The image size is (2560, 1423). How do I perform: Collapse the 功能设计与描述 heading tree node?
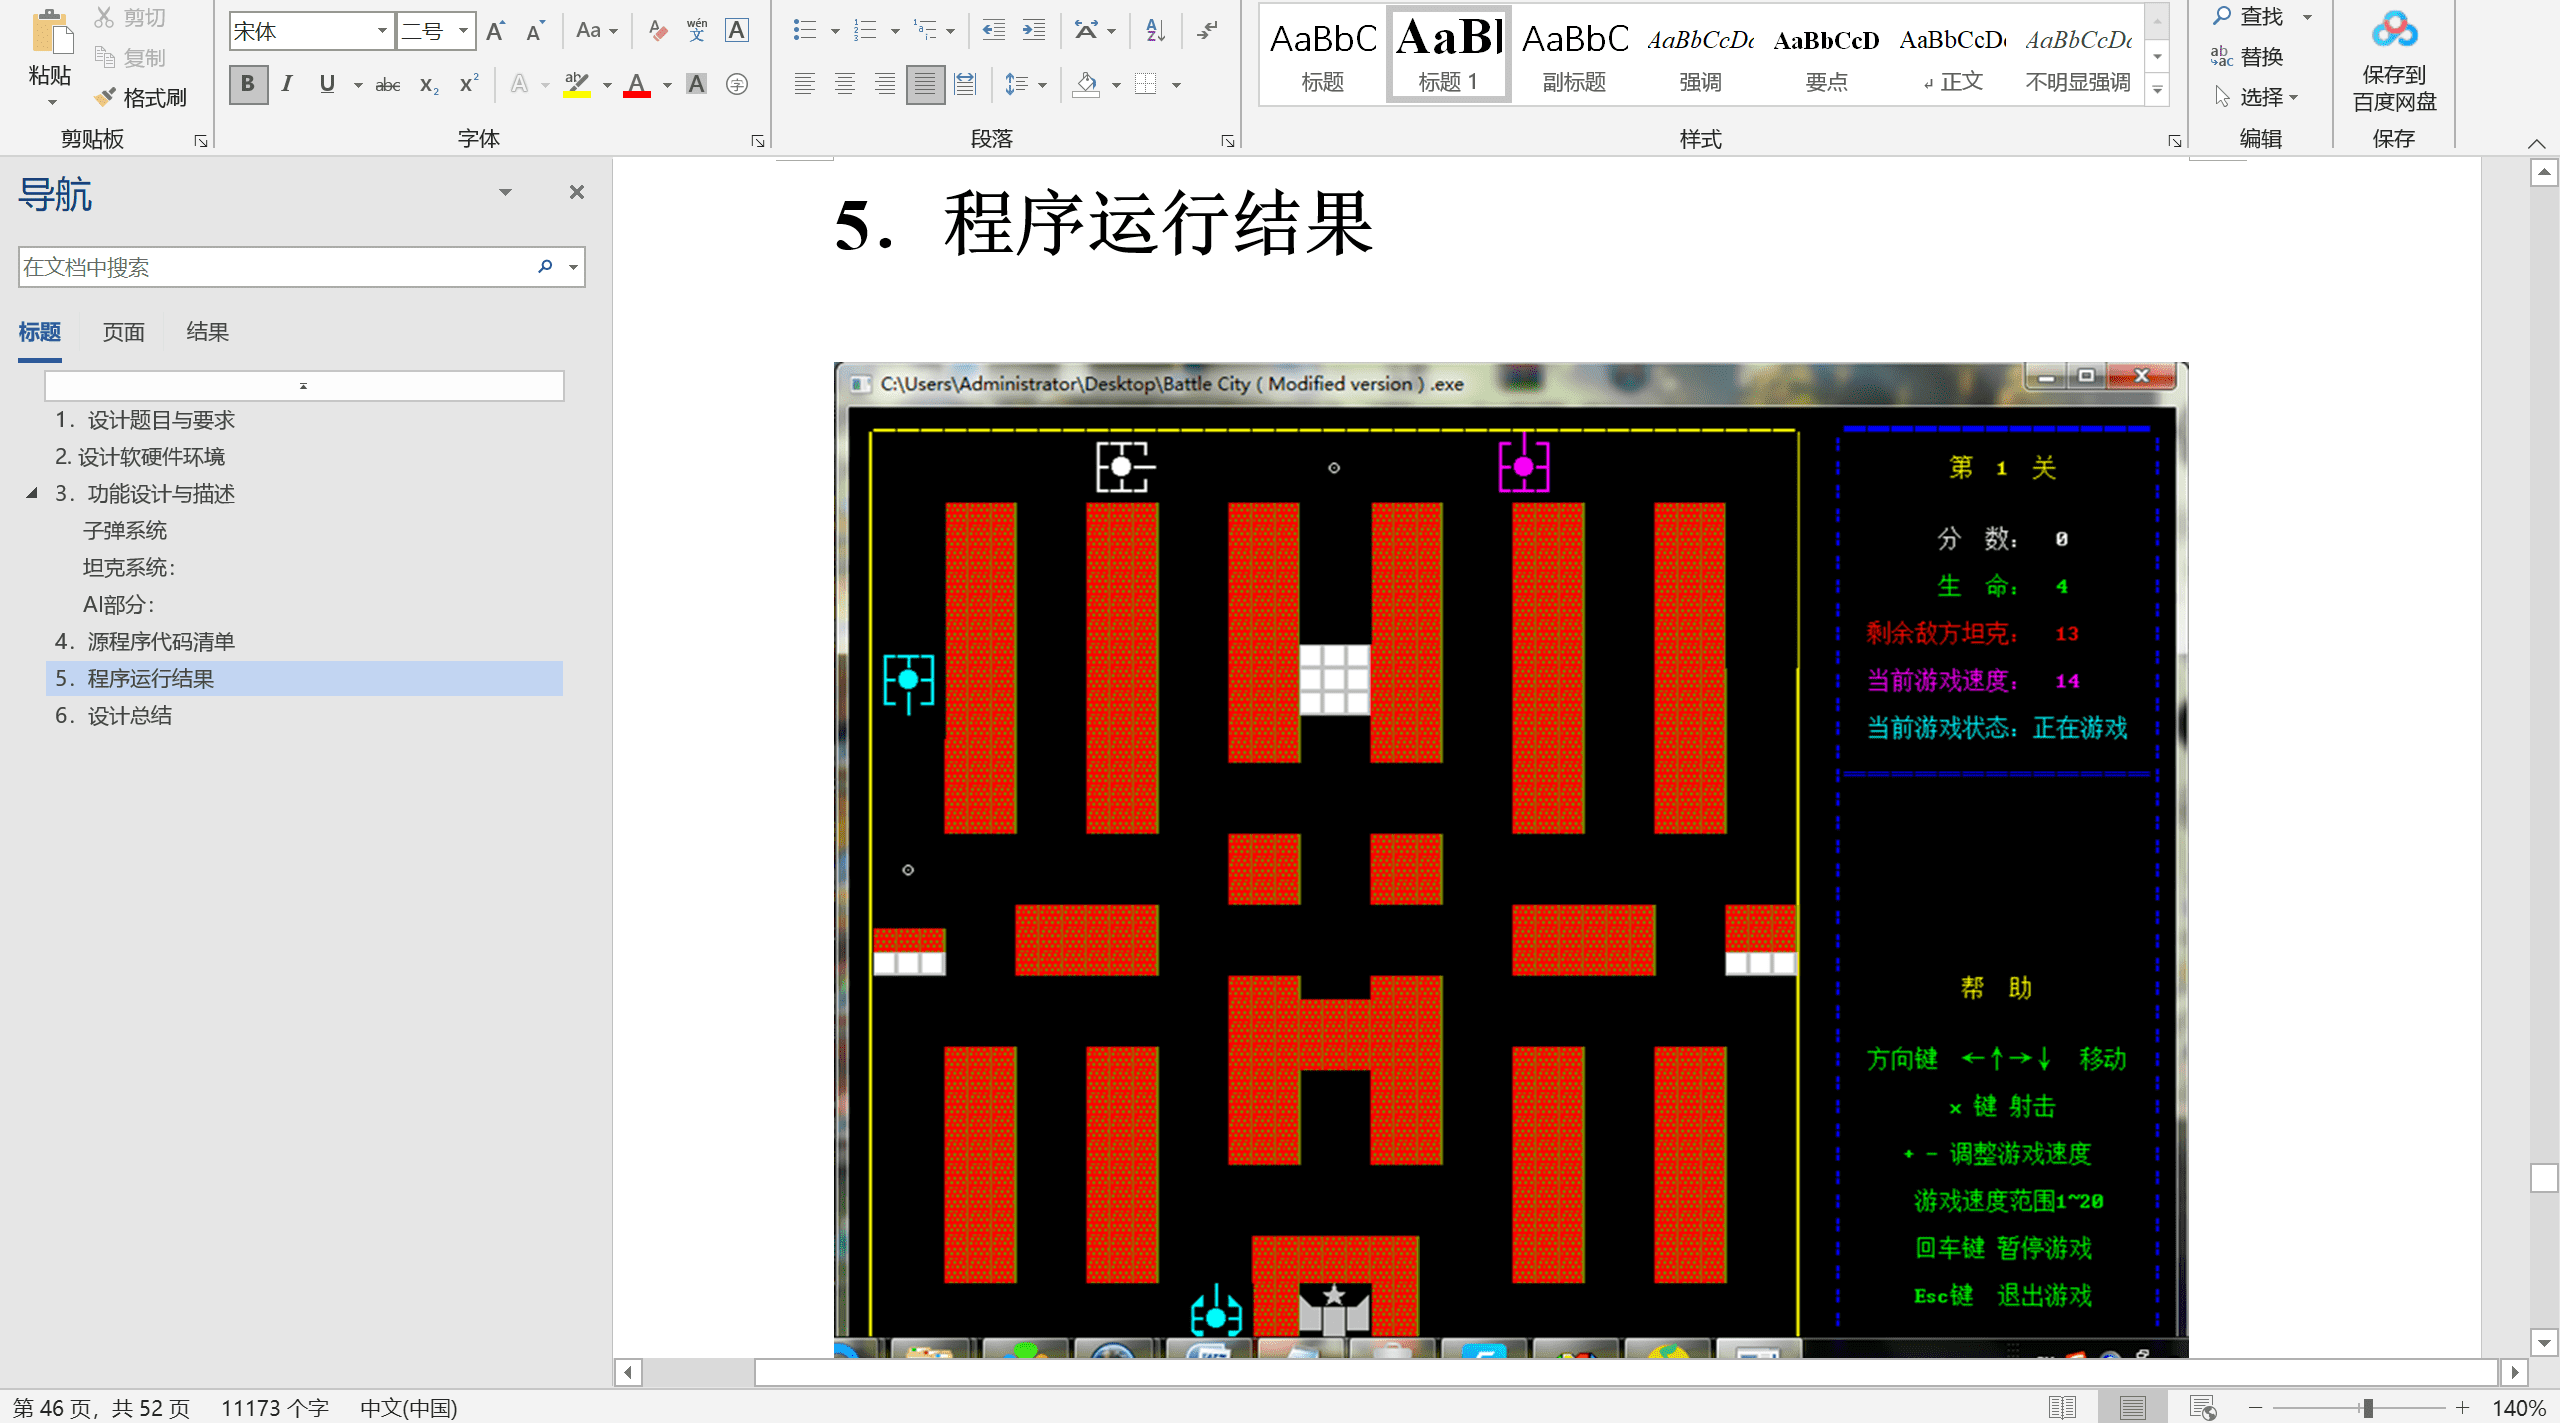(x=31, y=493)
